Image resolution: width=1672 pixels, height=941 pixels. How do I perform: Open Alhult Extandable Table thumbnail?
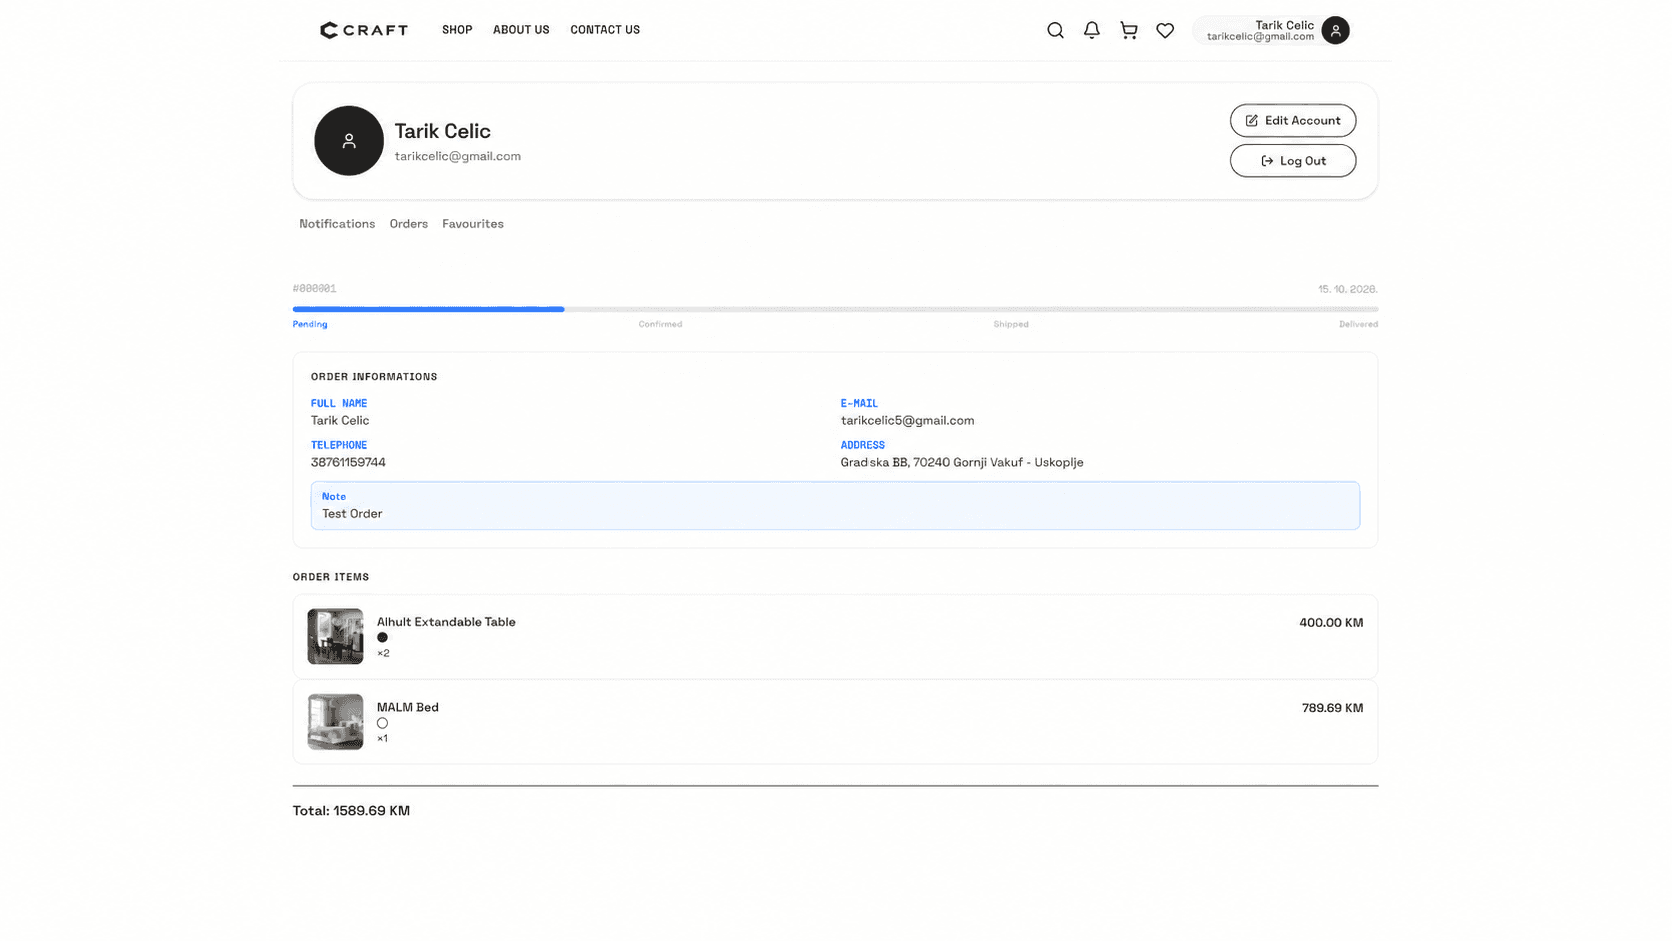tap(335, 637)
